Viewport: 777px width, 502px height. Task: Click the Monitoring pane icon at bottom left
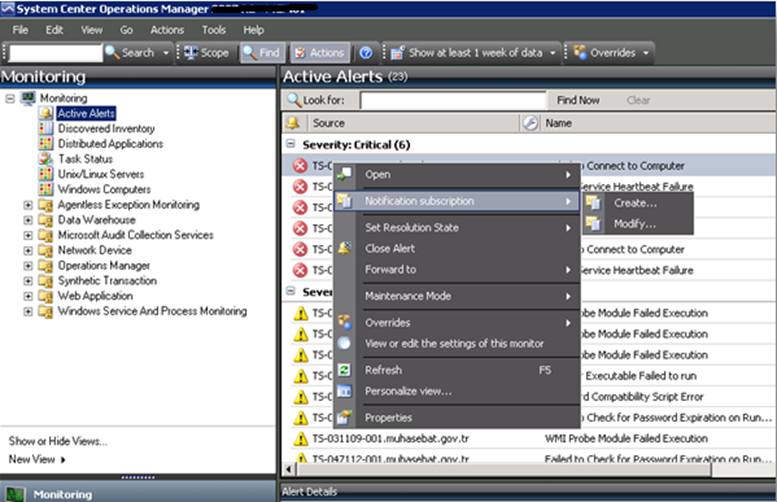15,494
